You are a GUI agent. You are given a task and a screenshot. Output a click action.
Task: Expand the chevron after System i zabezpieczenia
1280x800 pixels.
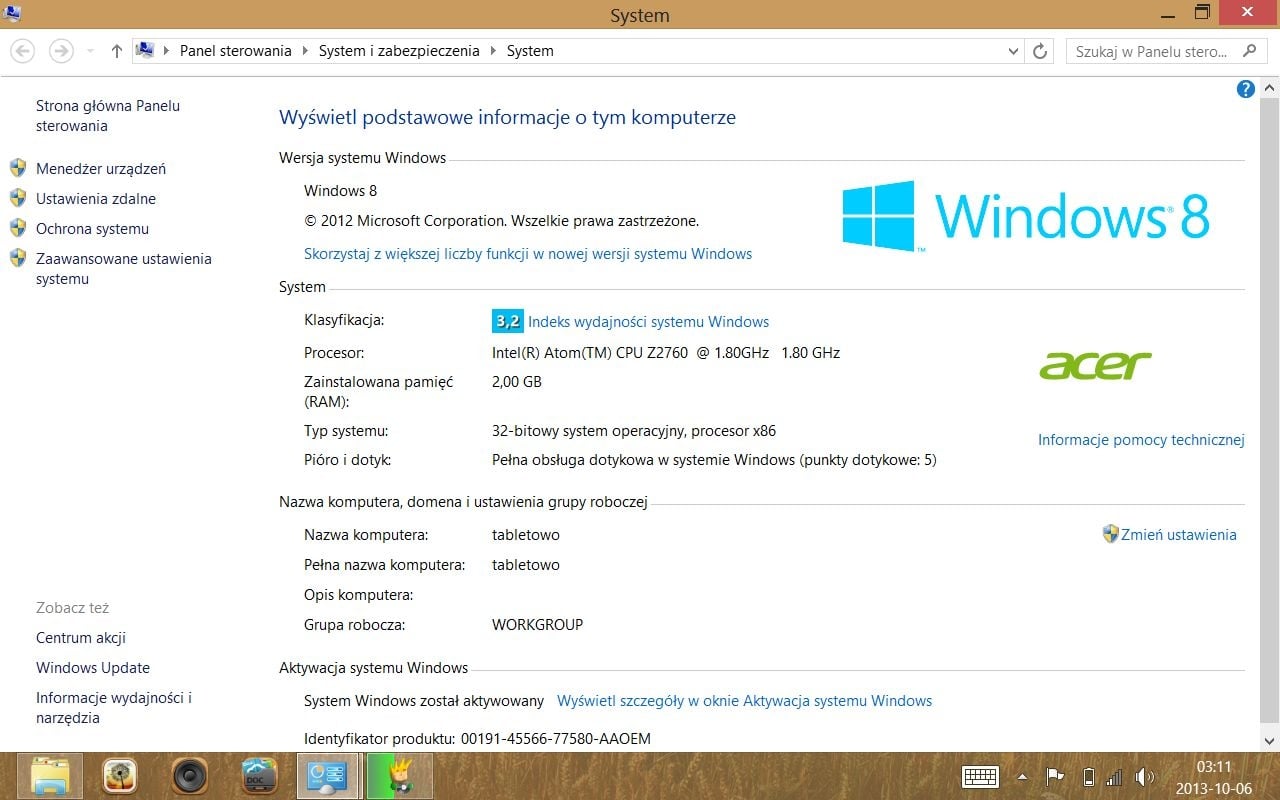(493, 51)
